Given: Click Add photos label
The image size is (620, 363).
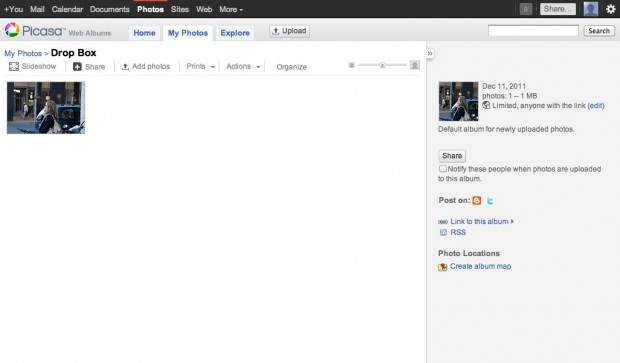Looking at the screenshot, I should coord(151,66).
